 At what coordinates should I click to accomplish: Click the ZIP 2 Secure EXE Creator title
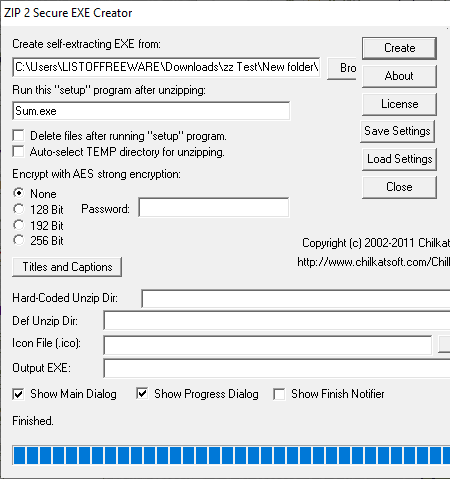tap(68, 13)
